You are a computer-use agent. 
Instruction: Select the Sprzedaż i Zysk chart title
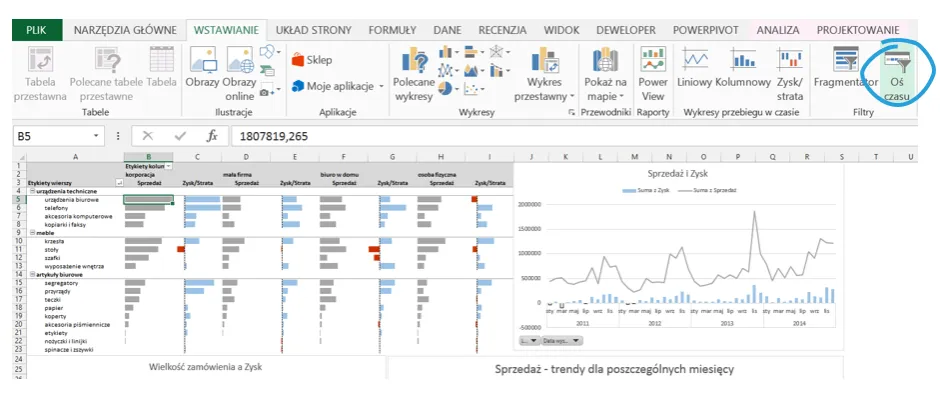tap(678, 174)
